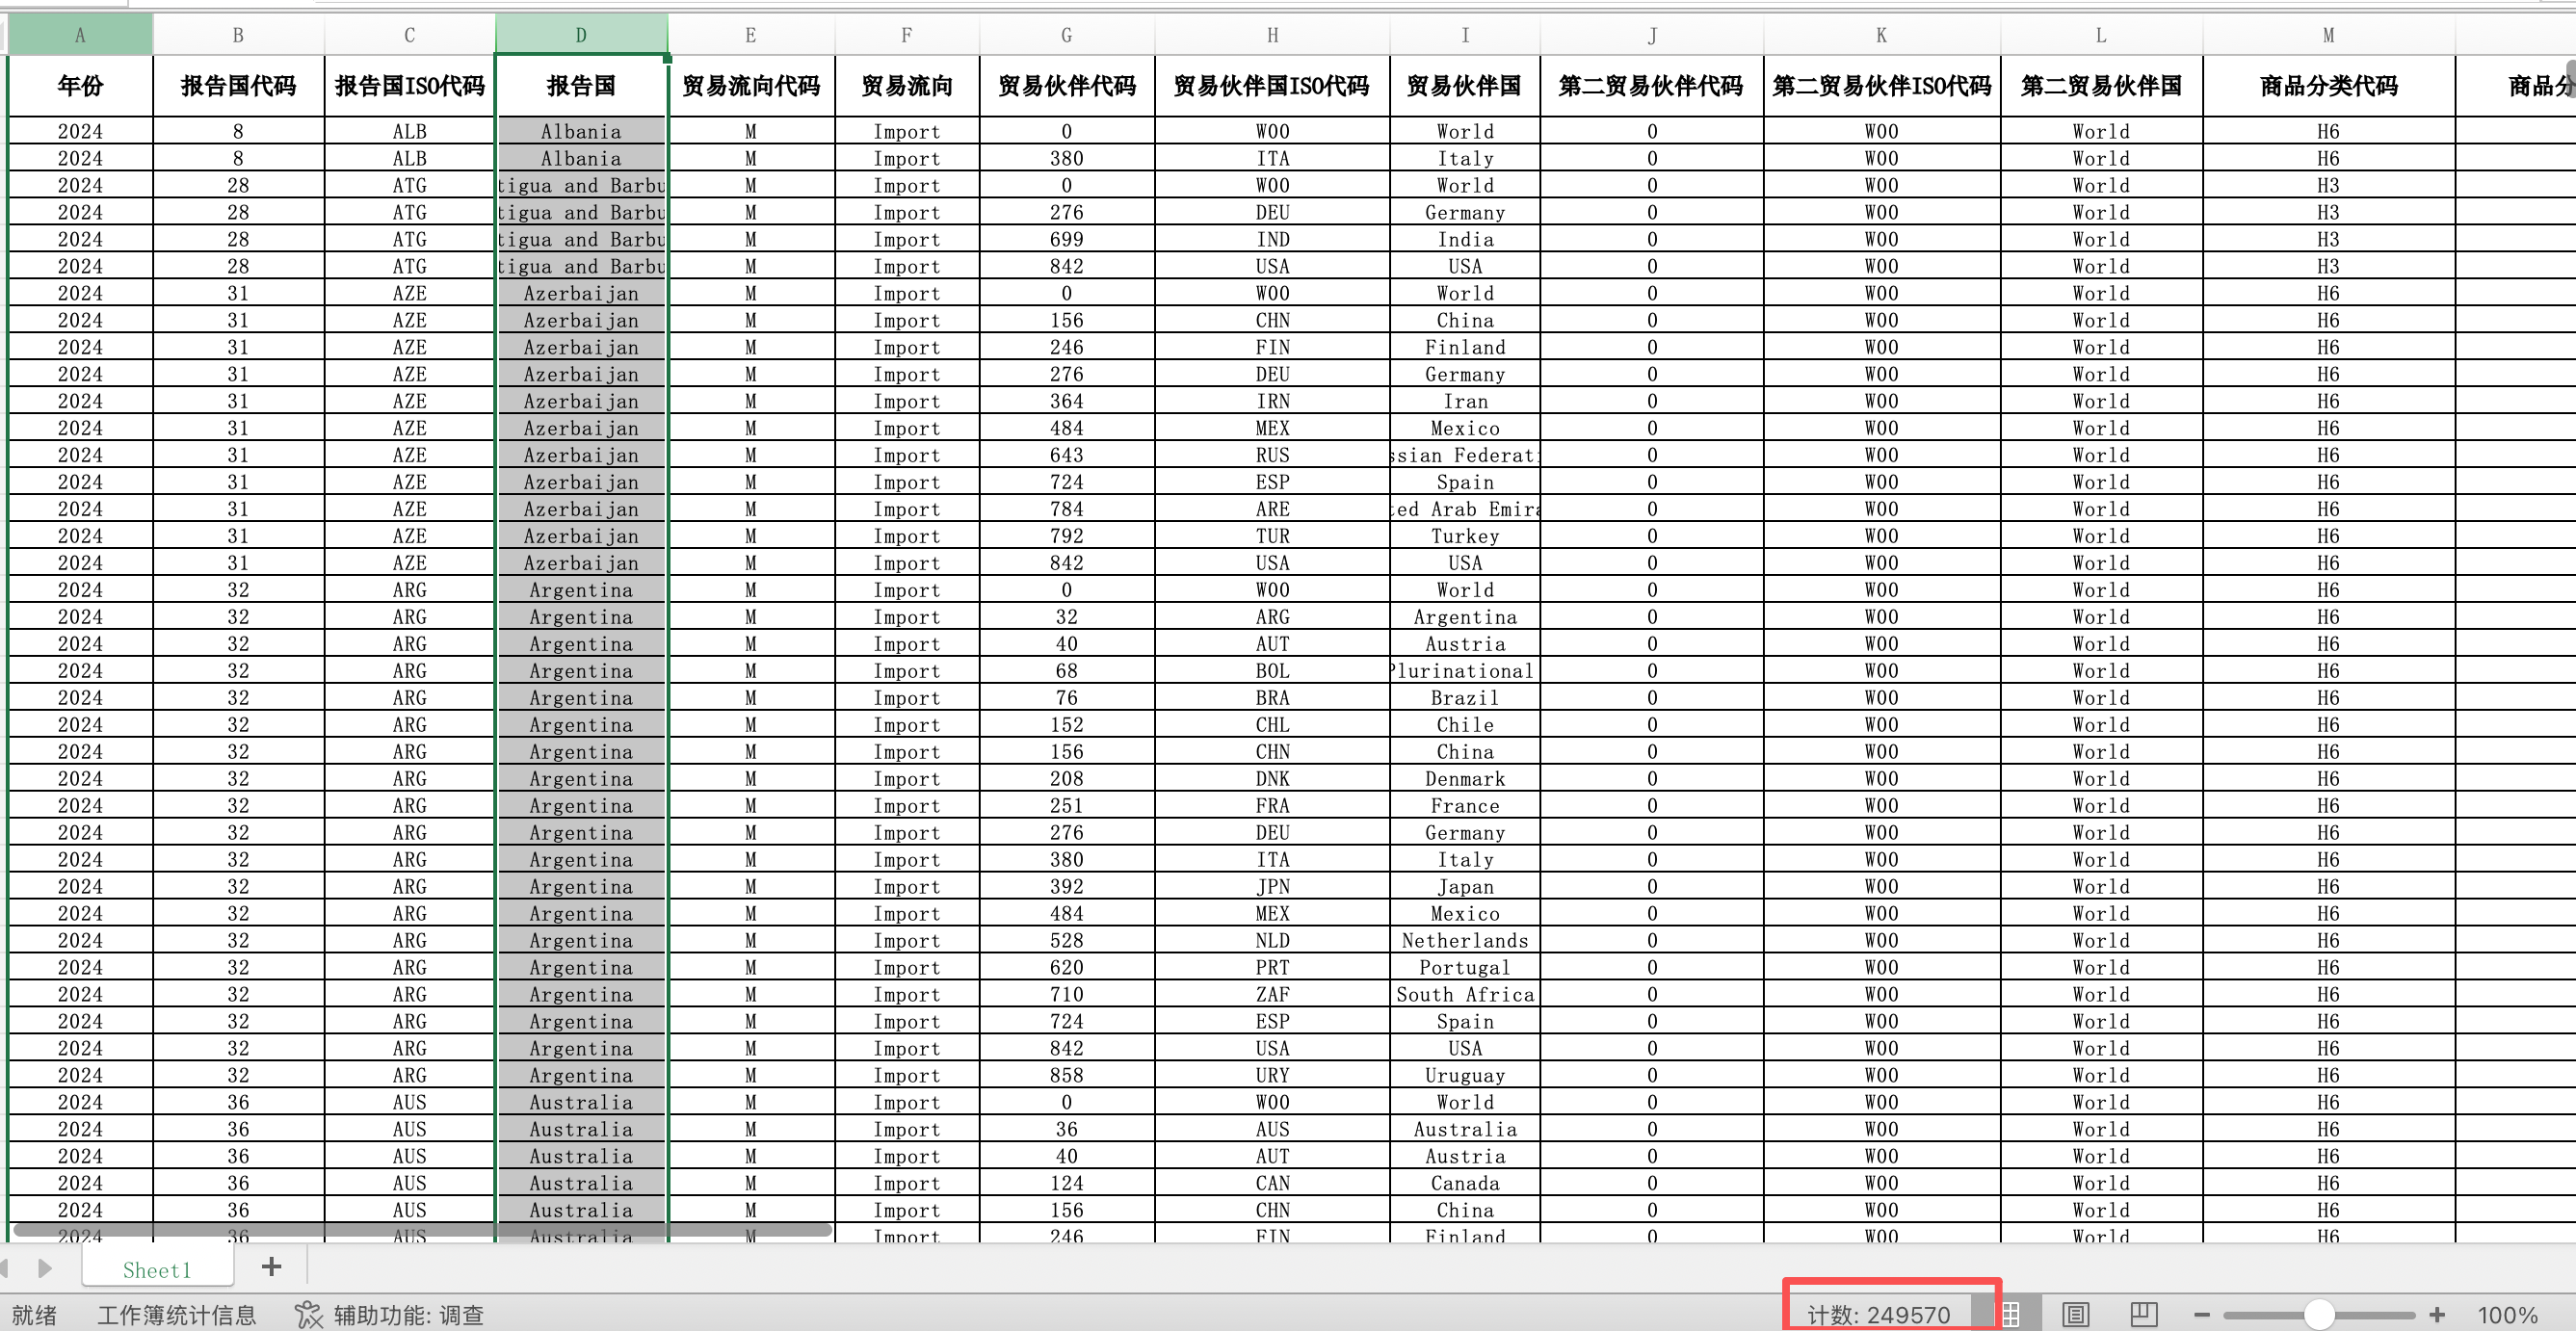This screenshot has width=2576, height=1331.
Task: Switch to Page Break Preview icon
Action: click(x=2143, y=1314)
